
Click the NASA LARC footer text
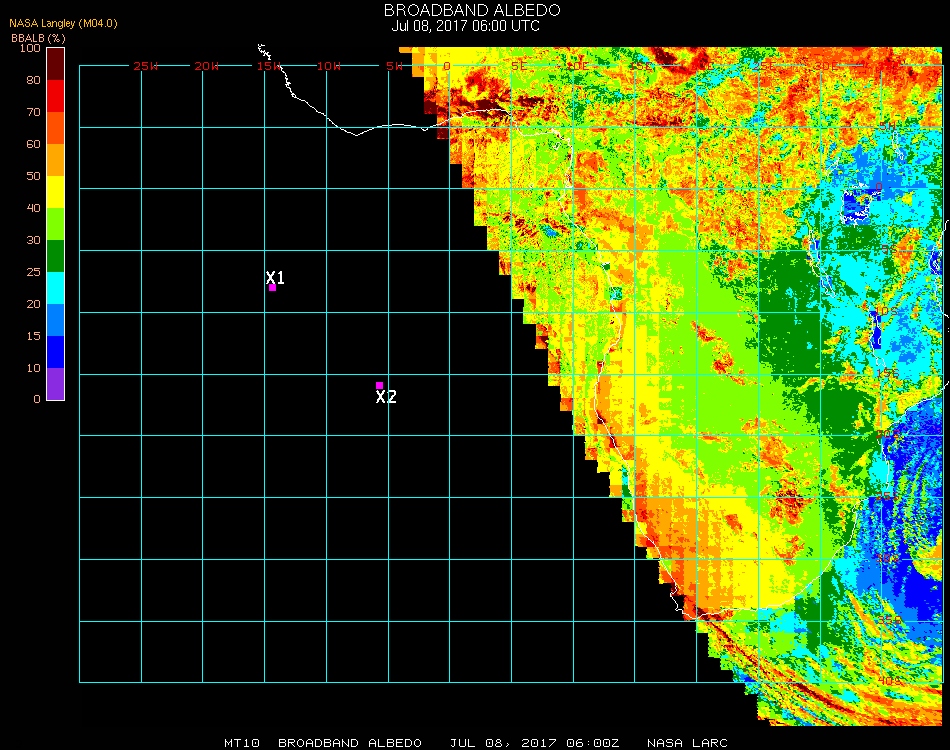pyautogui.click(x=687, y=743)
